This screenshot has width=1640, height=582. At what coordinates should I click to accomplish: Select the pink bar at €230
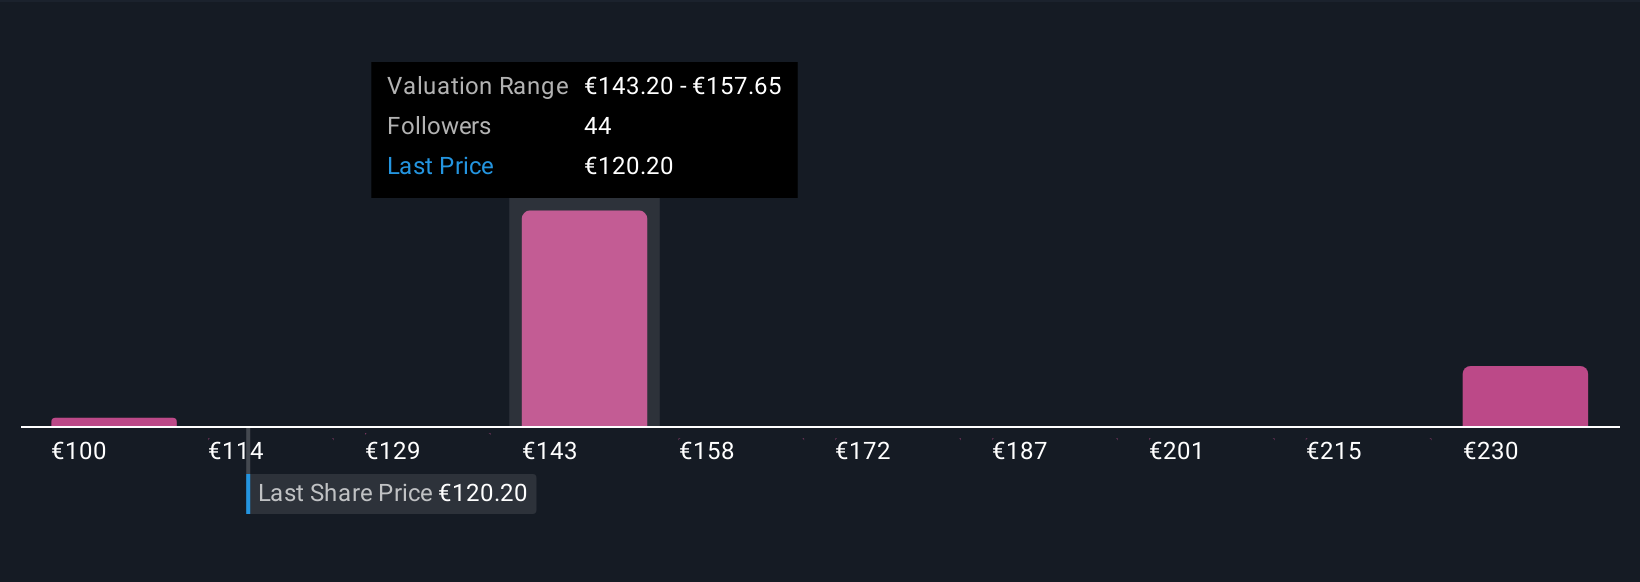[1525, 396]
